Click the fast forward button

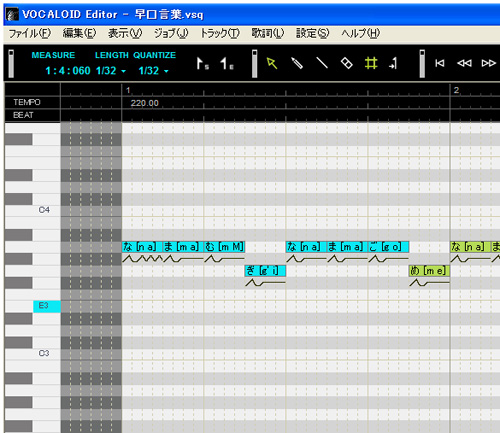click(489, 63)
